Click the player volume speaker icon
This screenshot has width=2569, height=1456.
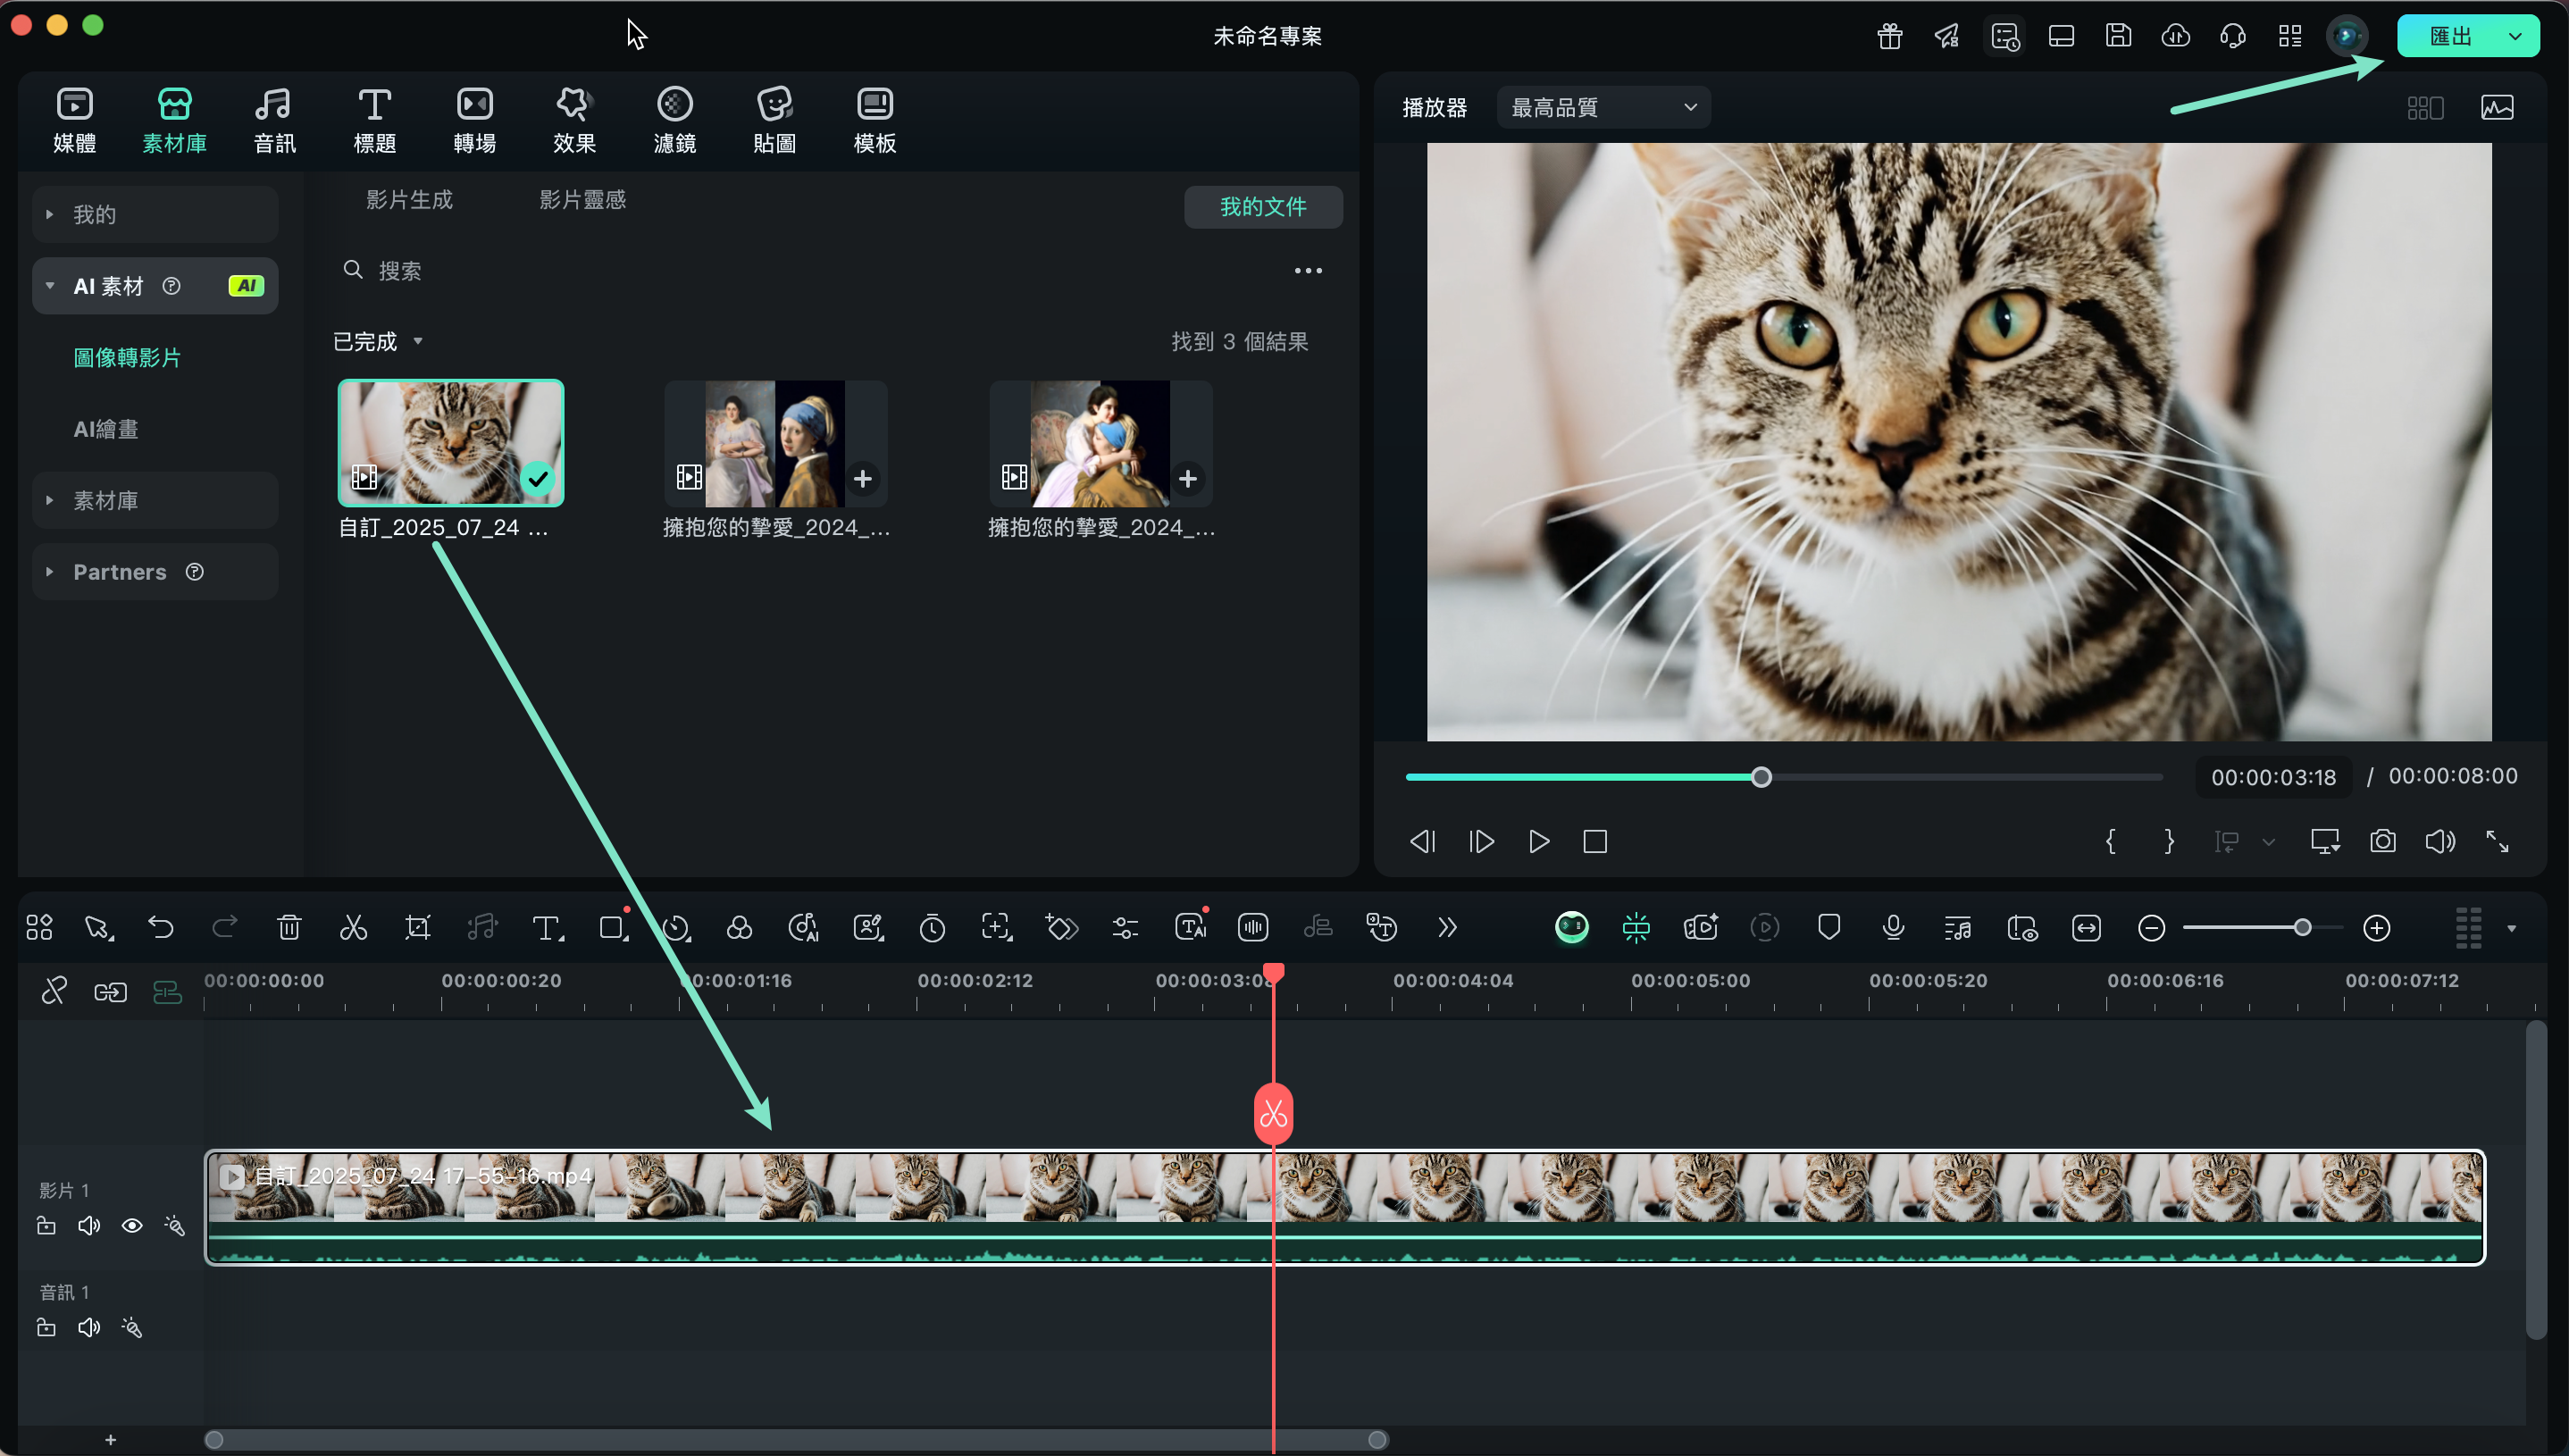[2440, 841]
